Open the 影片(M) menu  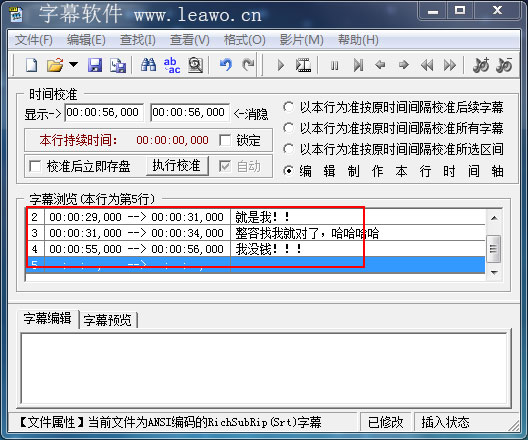[301, 40]
